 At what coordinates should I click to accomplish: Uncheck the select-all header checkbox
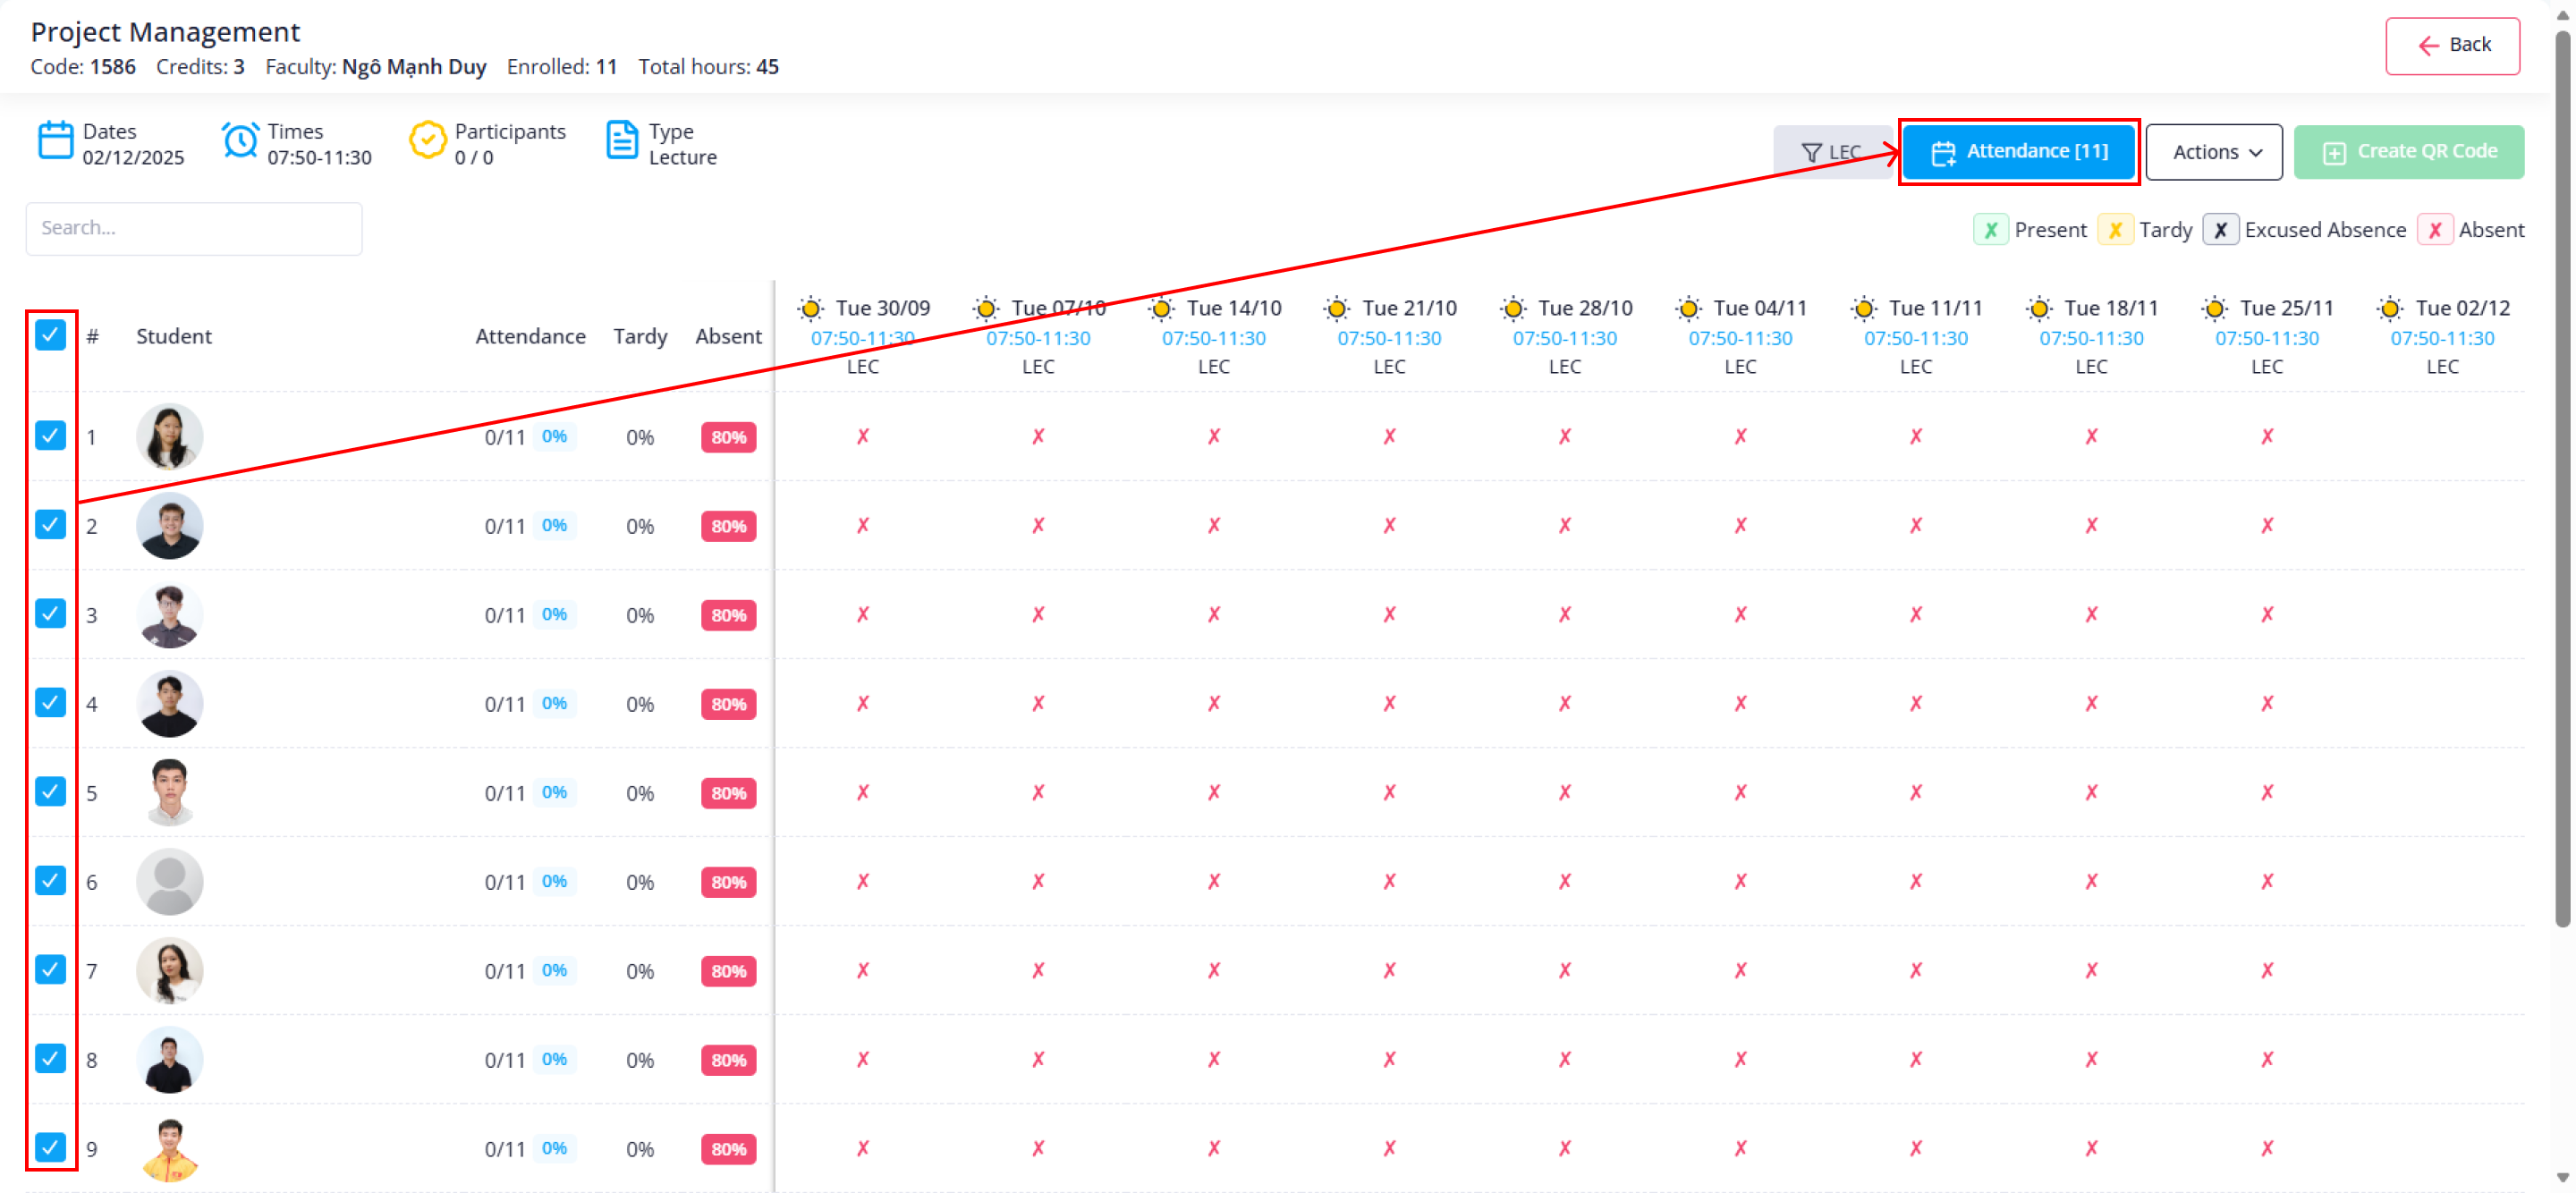[x=50, y=335]
